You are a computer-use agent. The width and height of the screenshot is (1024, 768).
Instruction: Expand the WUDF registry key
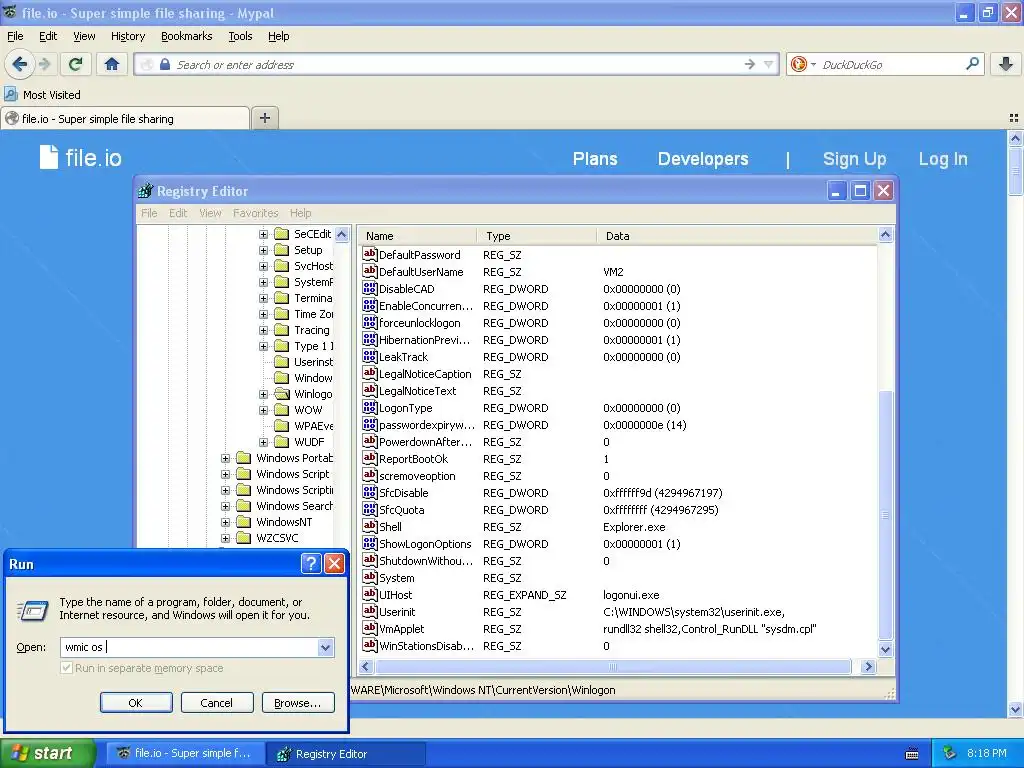(x=263, y=442)
